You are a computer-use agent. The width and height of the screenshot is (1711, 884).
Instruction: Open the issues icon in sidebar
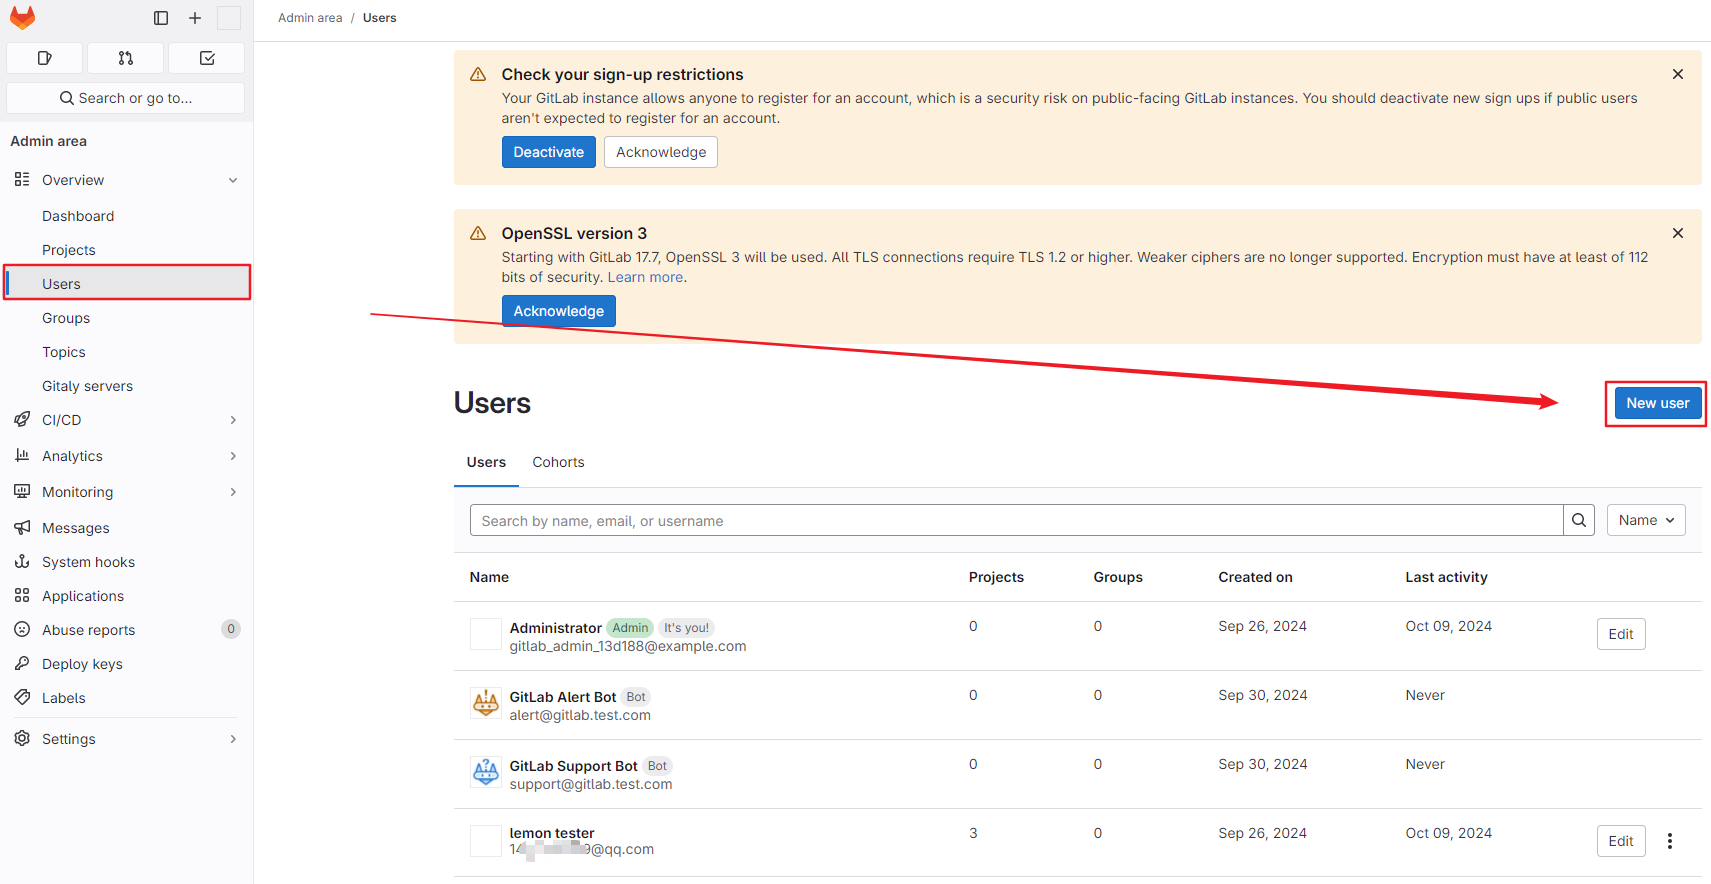click(44, 58)
